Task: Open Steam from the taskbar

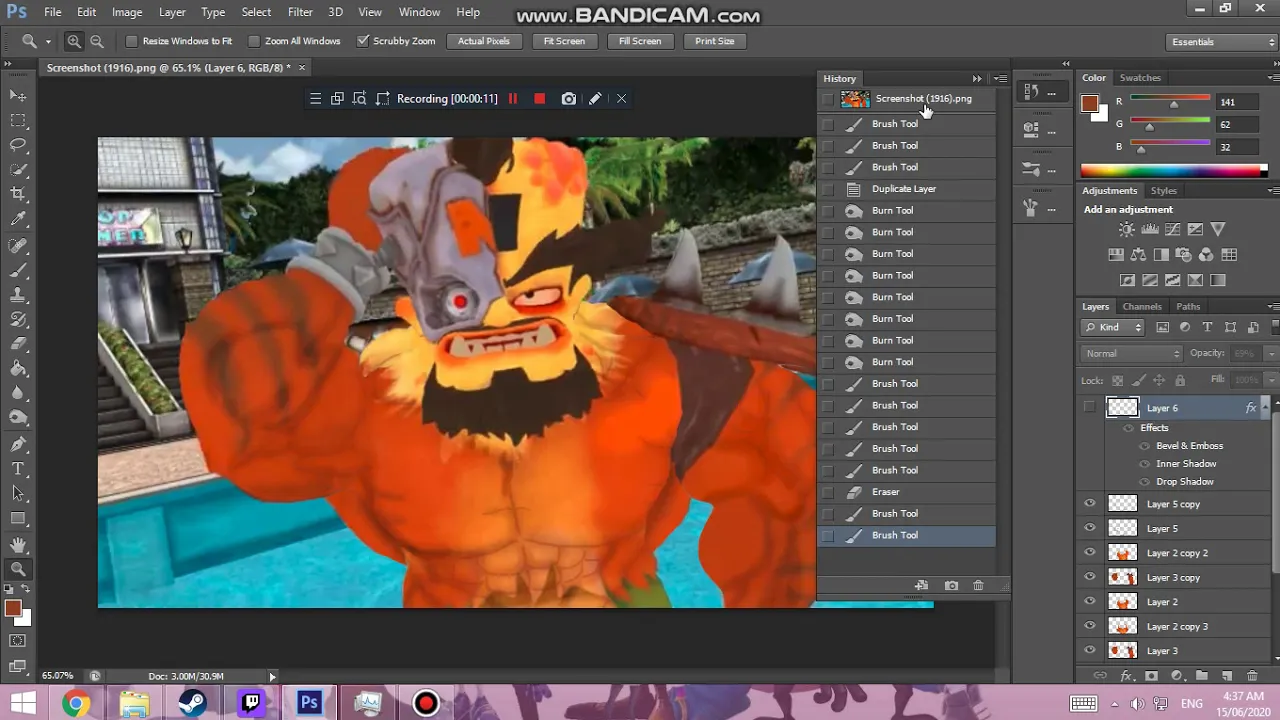Action: click(192, 703)
